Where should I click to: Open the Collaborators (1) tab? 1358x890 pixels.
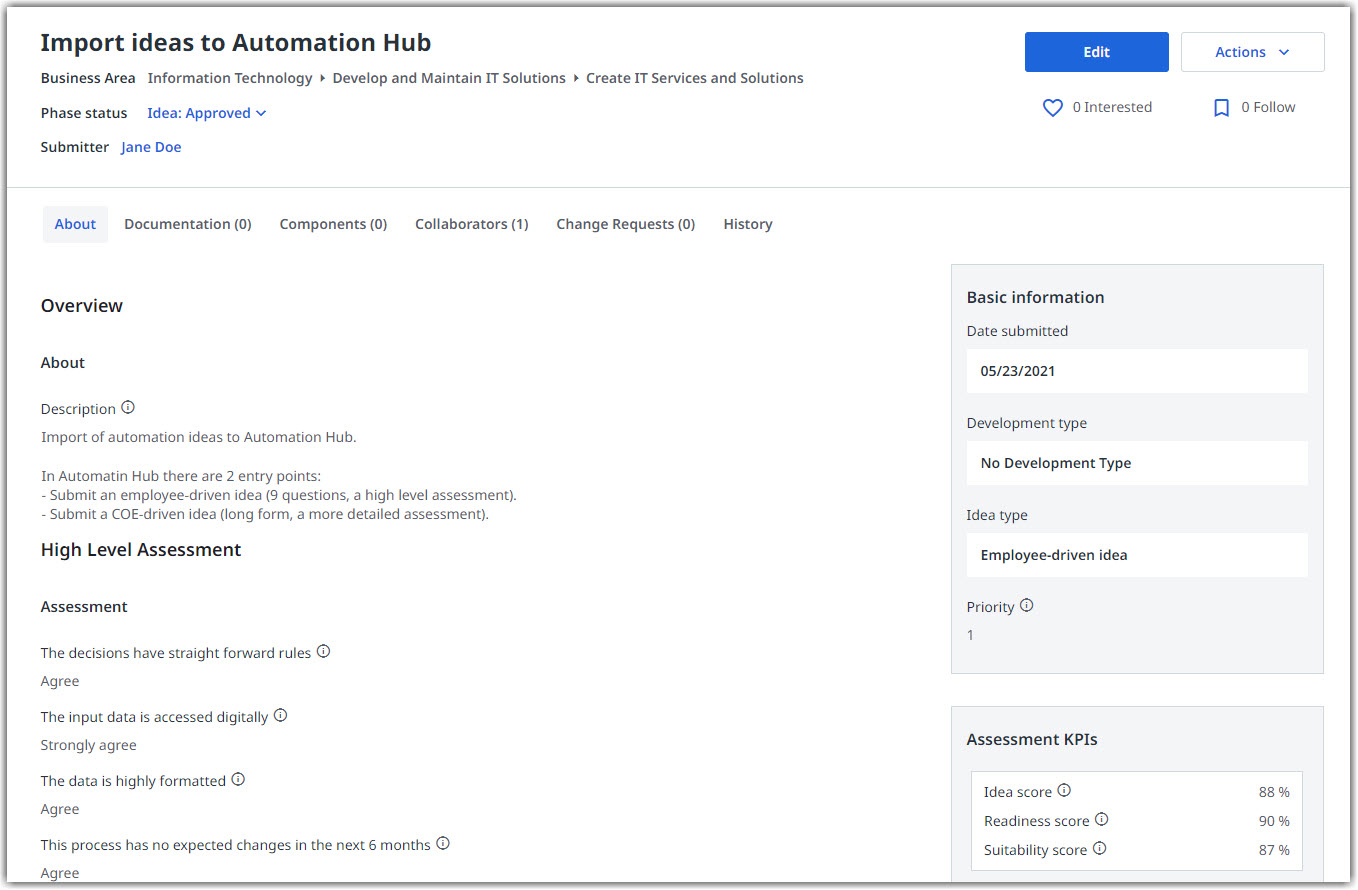coord(472,224)
